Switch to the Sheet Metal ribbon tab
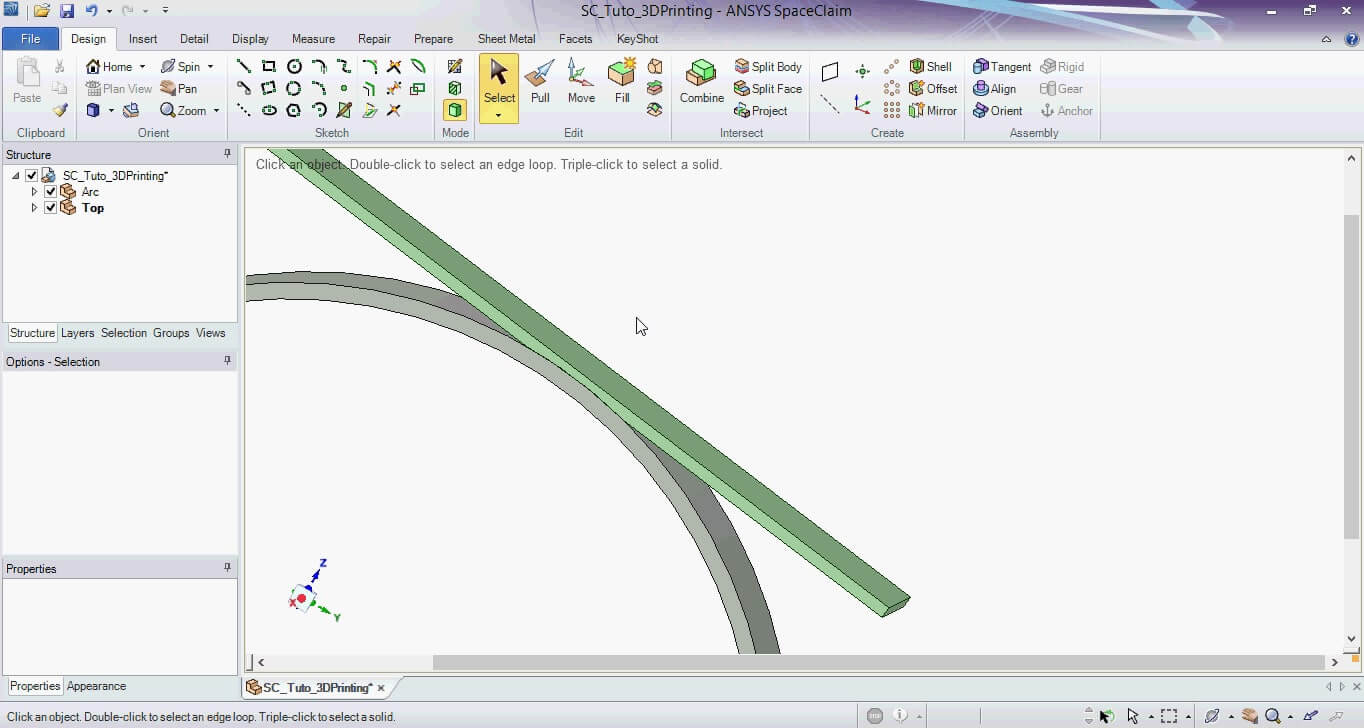This screenshot has height=728, width=1364. coord(506,39)
